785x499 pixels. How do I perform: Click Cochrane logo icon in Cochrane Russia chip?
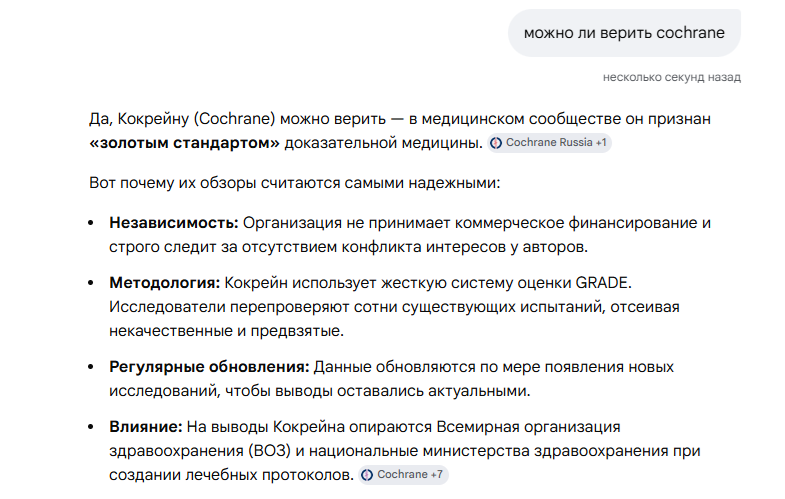(496, 143)
